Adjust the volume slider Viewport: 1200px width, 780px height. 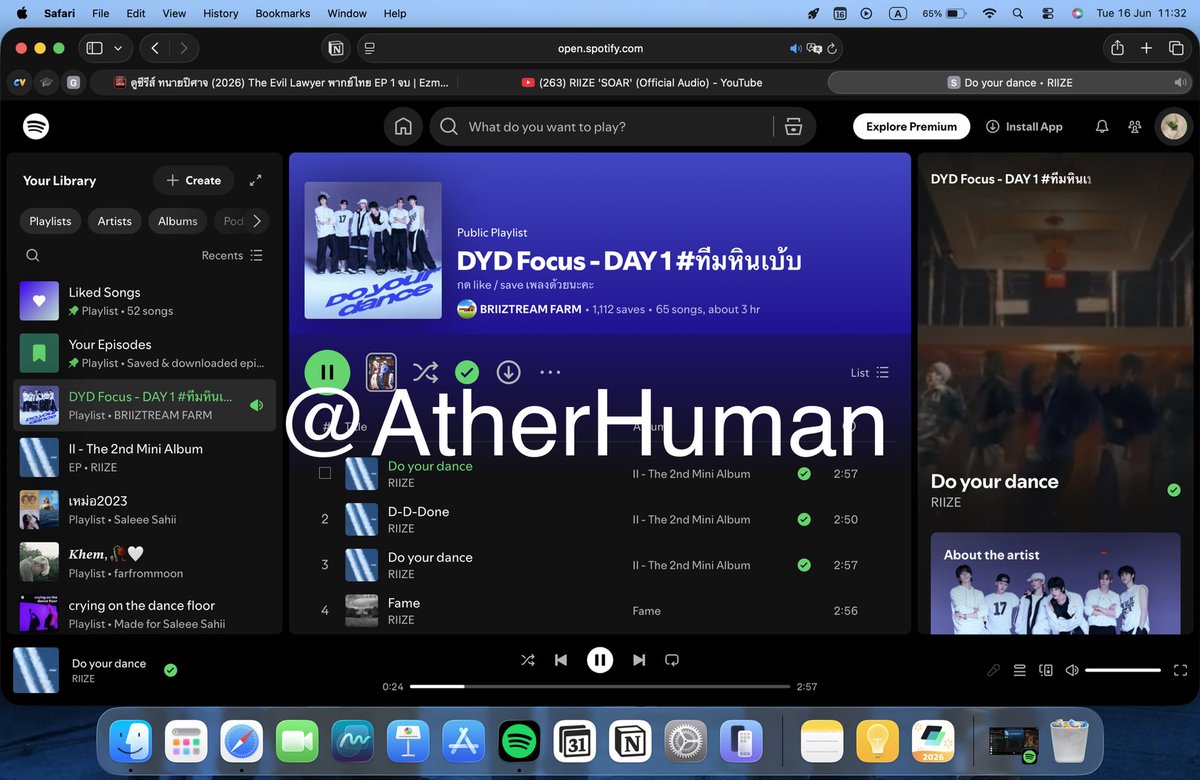[1123, 670]
